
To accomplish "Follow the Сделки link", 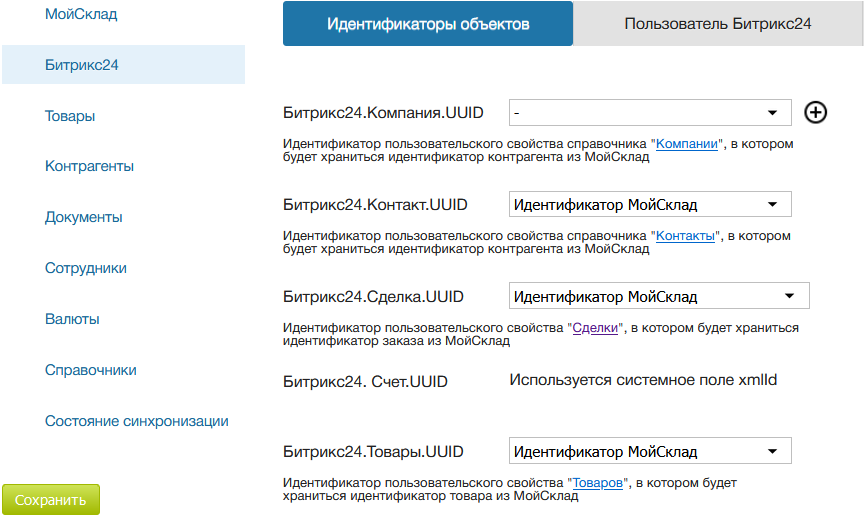I will pyautogui.click(x=595, y=328).
